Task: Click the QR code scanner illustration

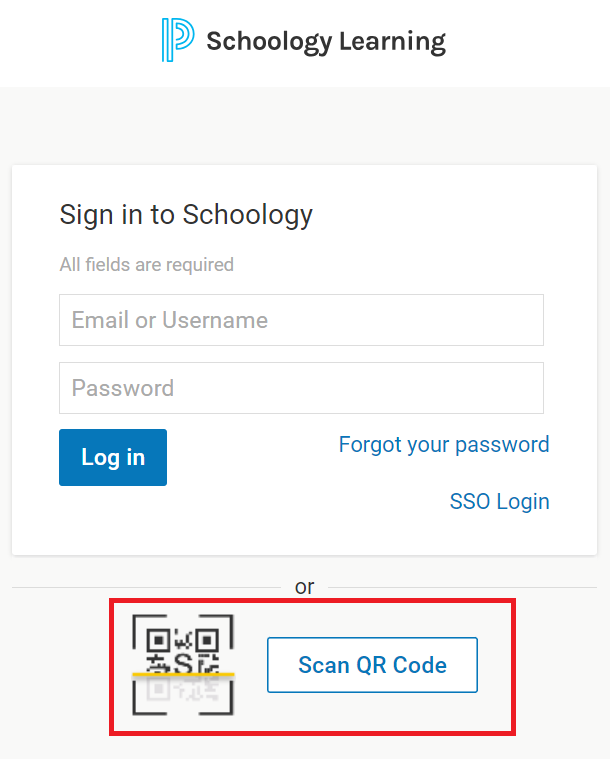Action: coord(183,665)
